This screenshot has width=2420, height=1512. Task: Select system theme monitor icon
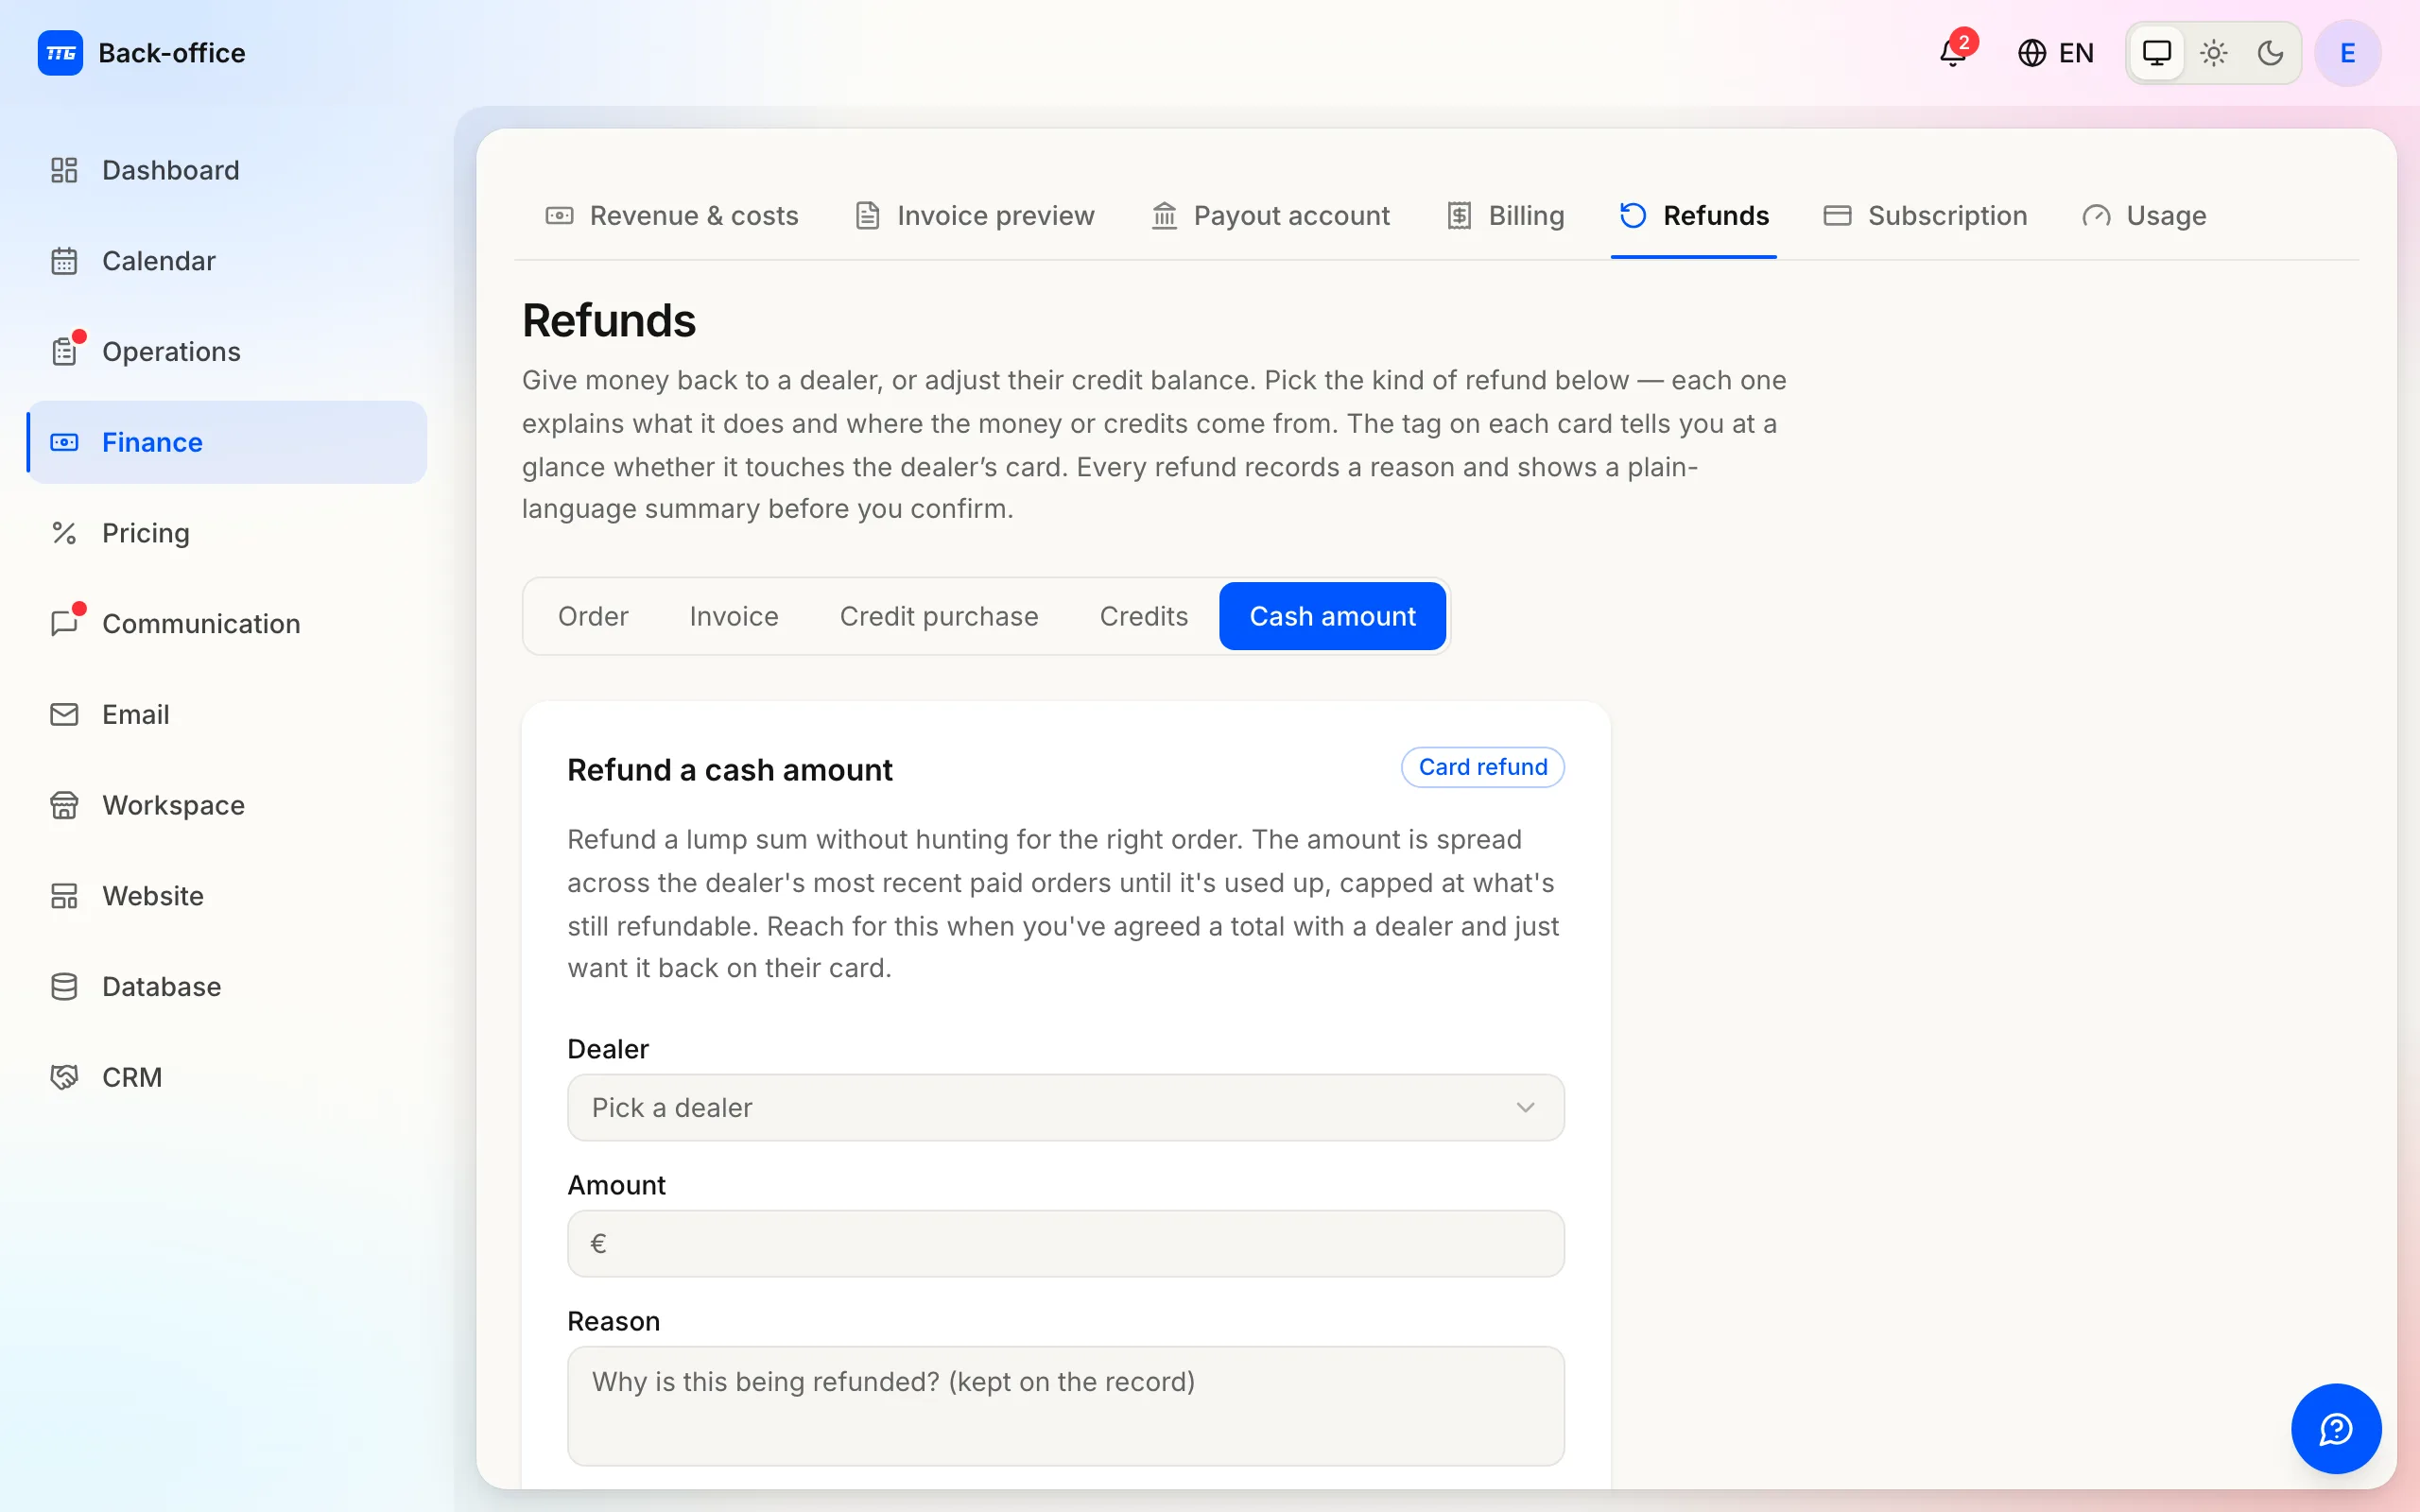pos(2157,53)
